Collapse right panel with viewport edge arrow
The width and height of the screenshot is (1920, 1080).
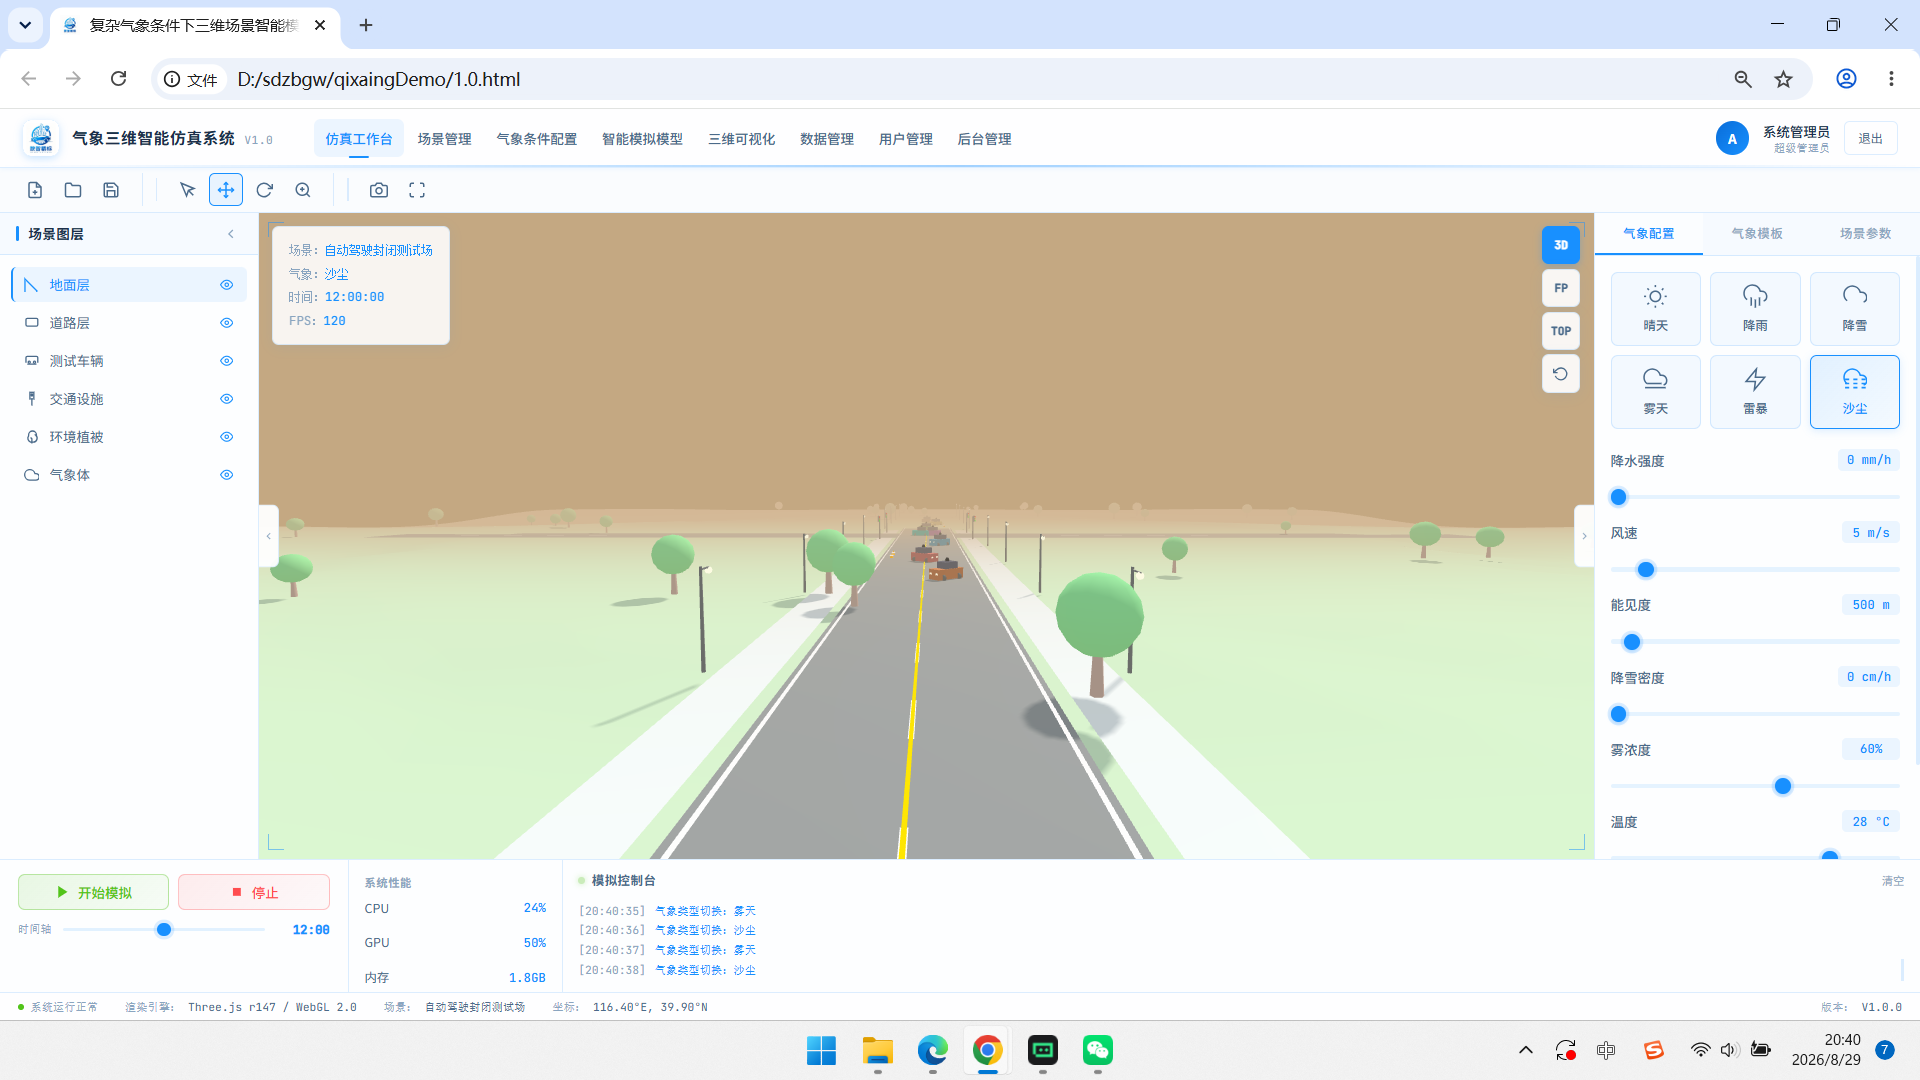tap(1584, 536)
